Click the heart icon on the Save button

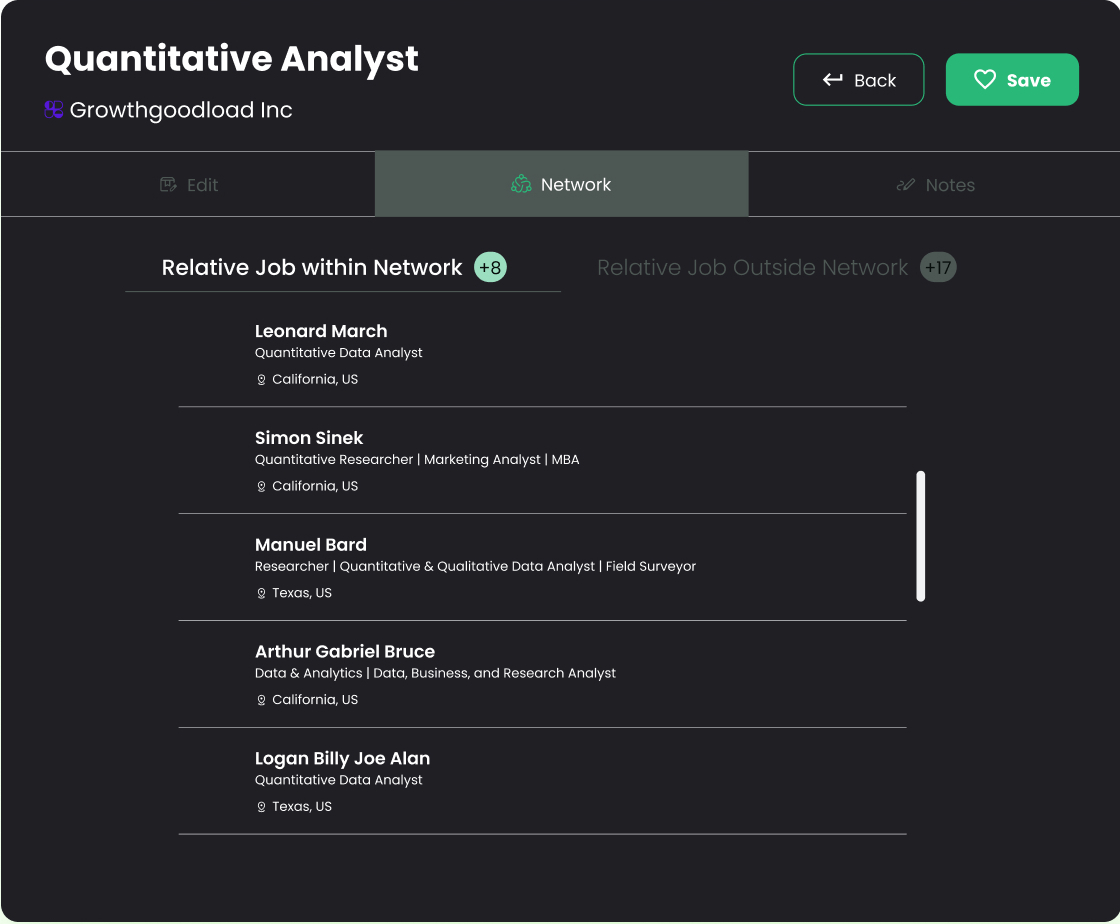coord(985,79)
